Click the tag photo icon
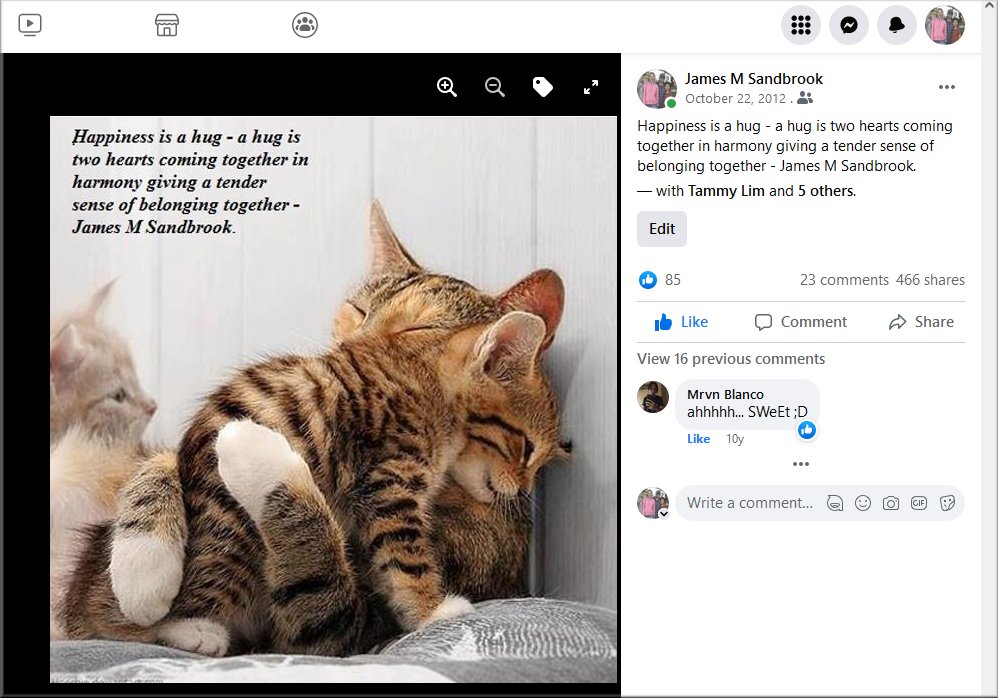The height and width of the screenshot is (698, 998). (x=543, y=87)
